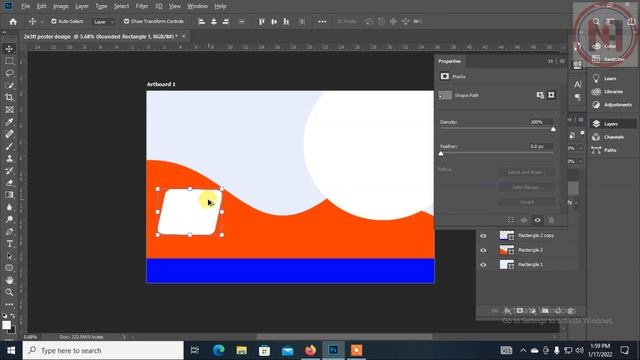Viewport: 640px width, 360px height.
Task: Select the Horizontal Type tool
Action: (x=9, y=244)
